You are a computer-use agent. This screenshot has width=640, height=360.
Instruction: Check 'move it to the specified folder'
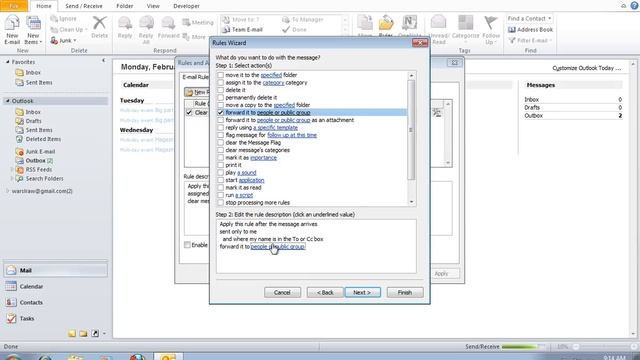(x=220, y=75)
